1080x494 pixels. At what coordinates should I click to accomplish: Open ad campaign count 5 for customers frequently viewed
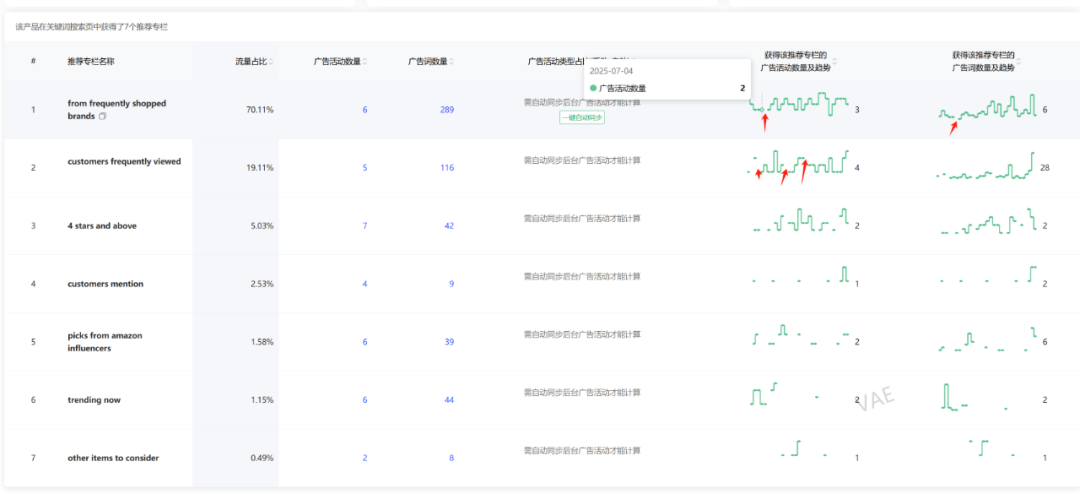pyautogui.click(x=365, y=168)
